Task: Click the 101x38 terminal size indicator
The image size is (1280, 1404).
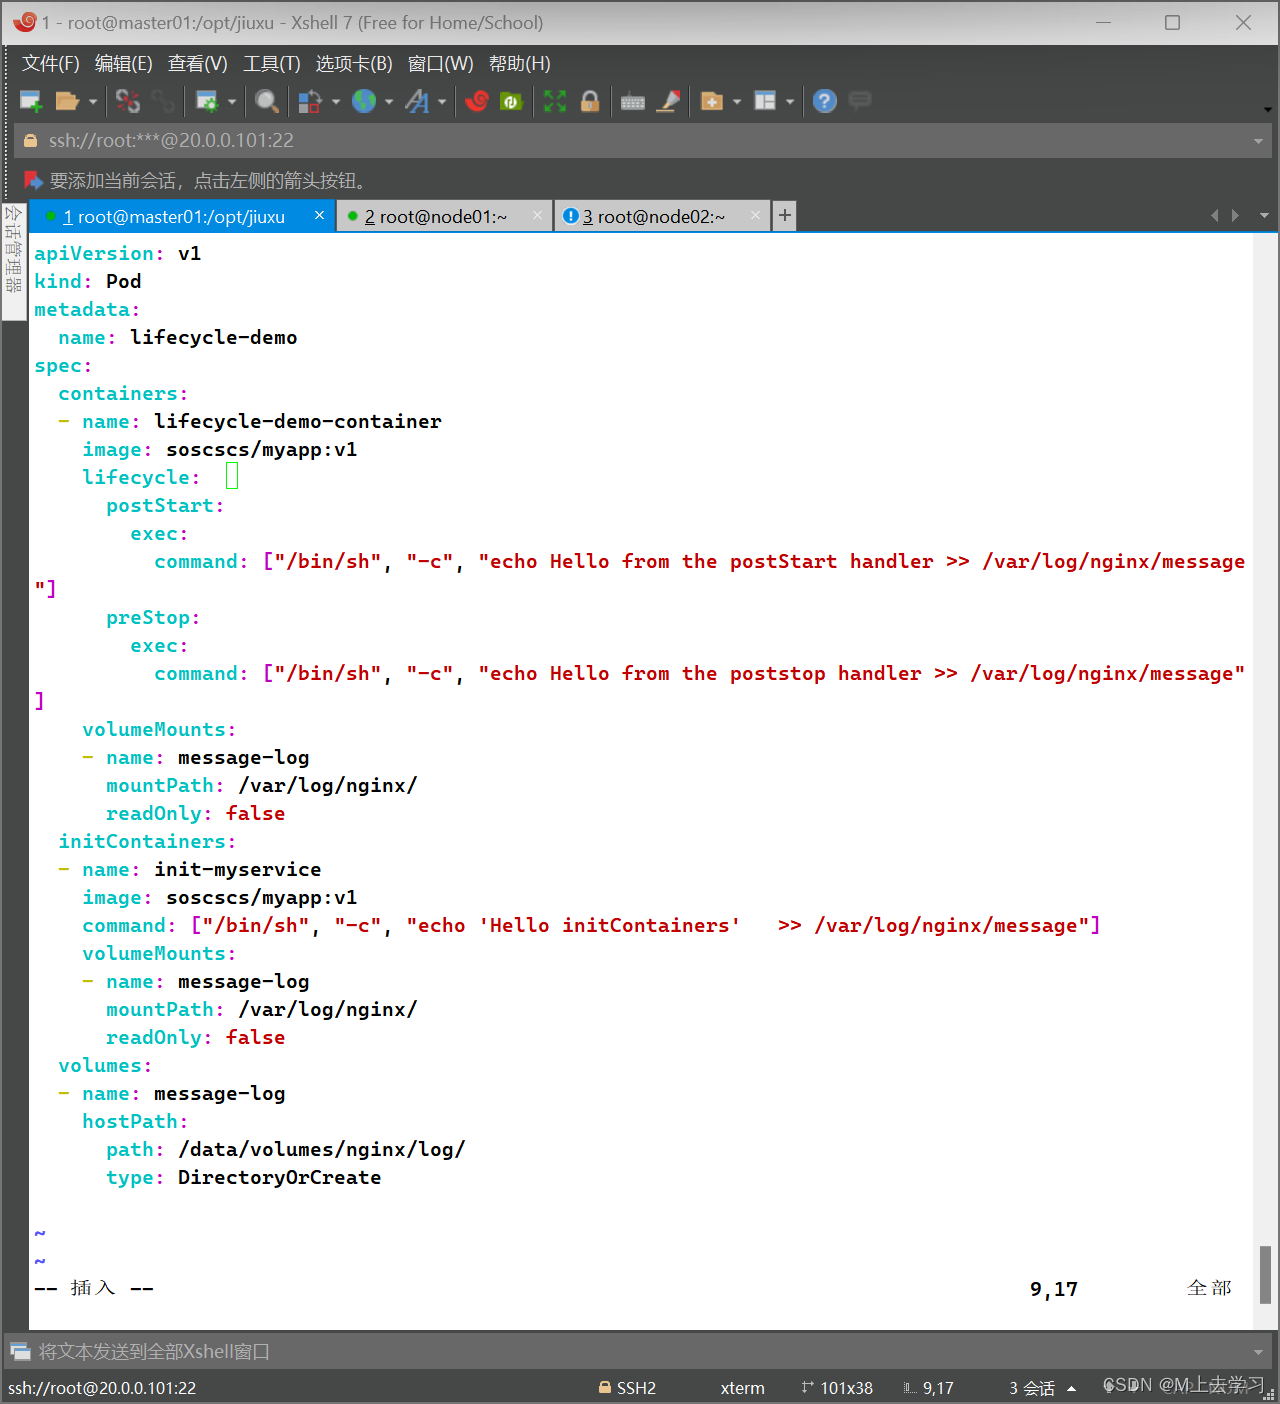Action: click(837, 1388)
